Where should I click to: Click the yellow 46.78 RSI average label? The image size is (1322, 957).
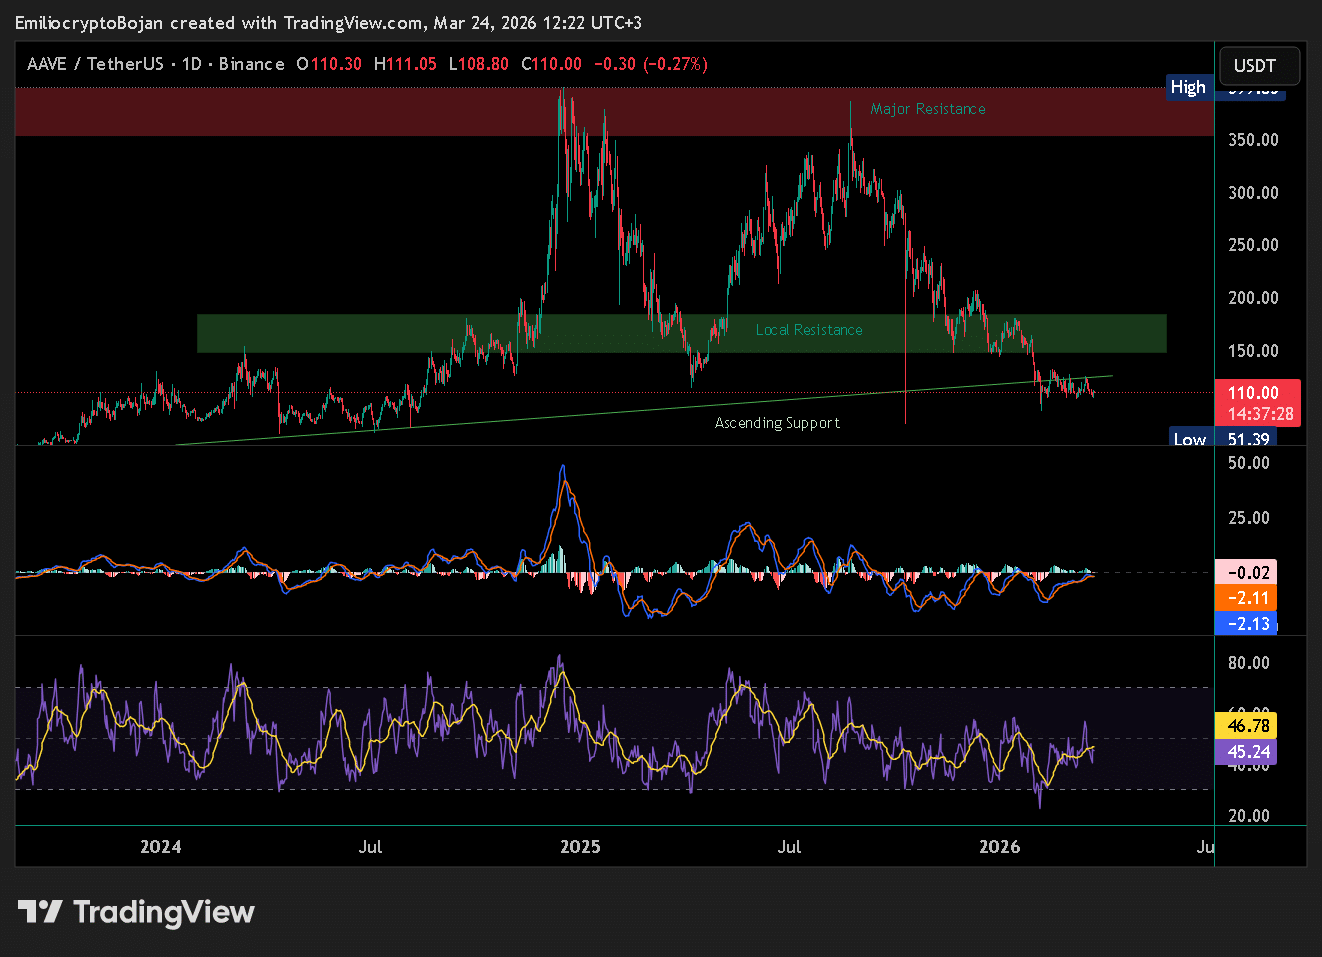pos(1248,726)
